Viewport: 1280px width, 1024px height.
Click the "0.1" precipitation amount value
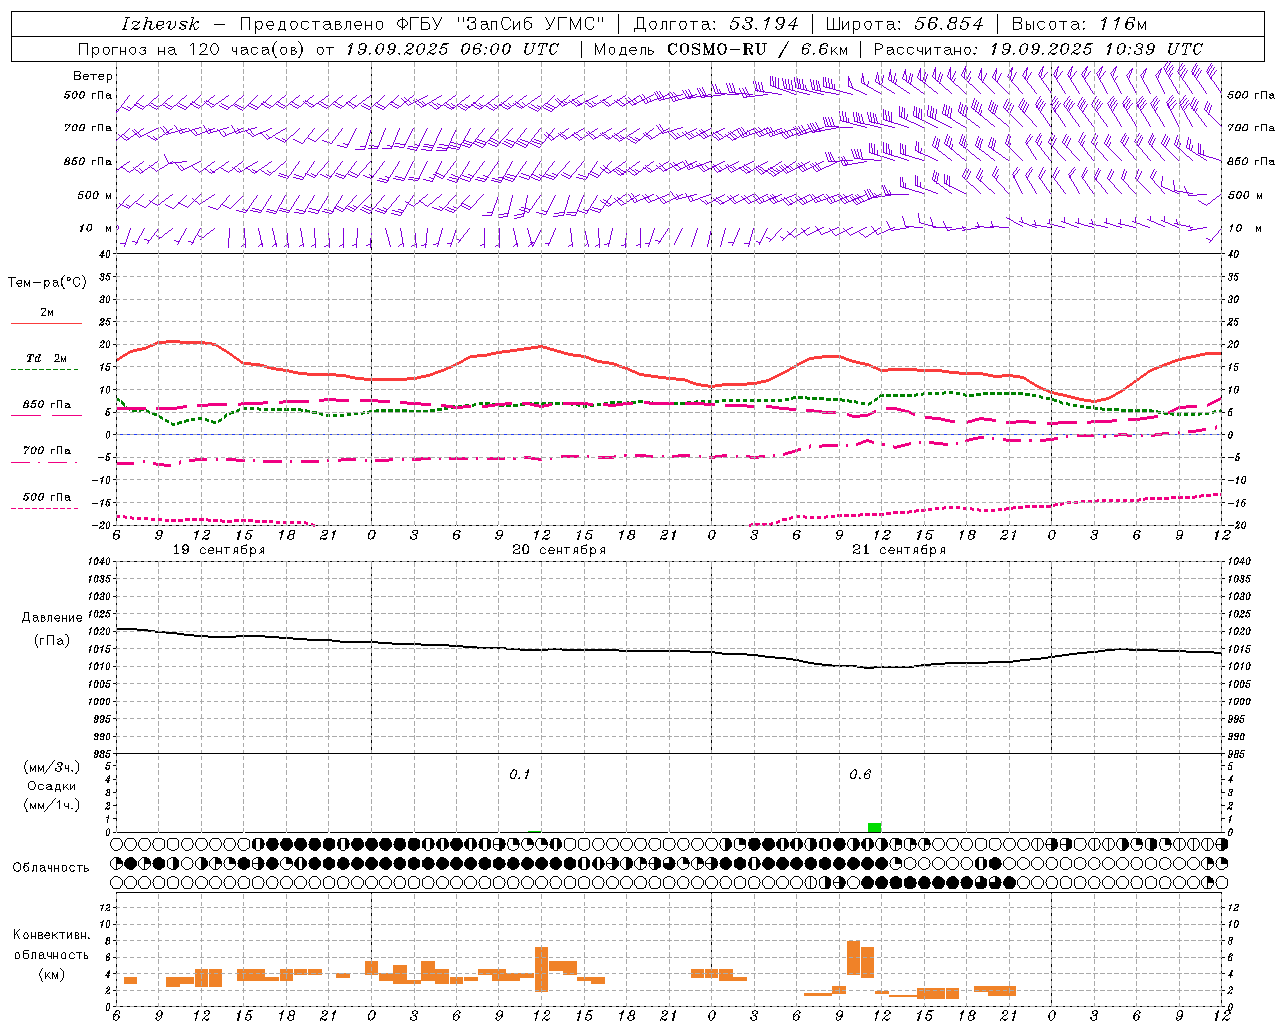(520, 775)
